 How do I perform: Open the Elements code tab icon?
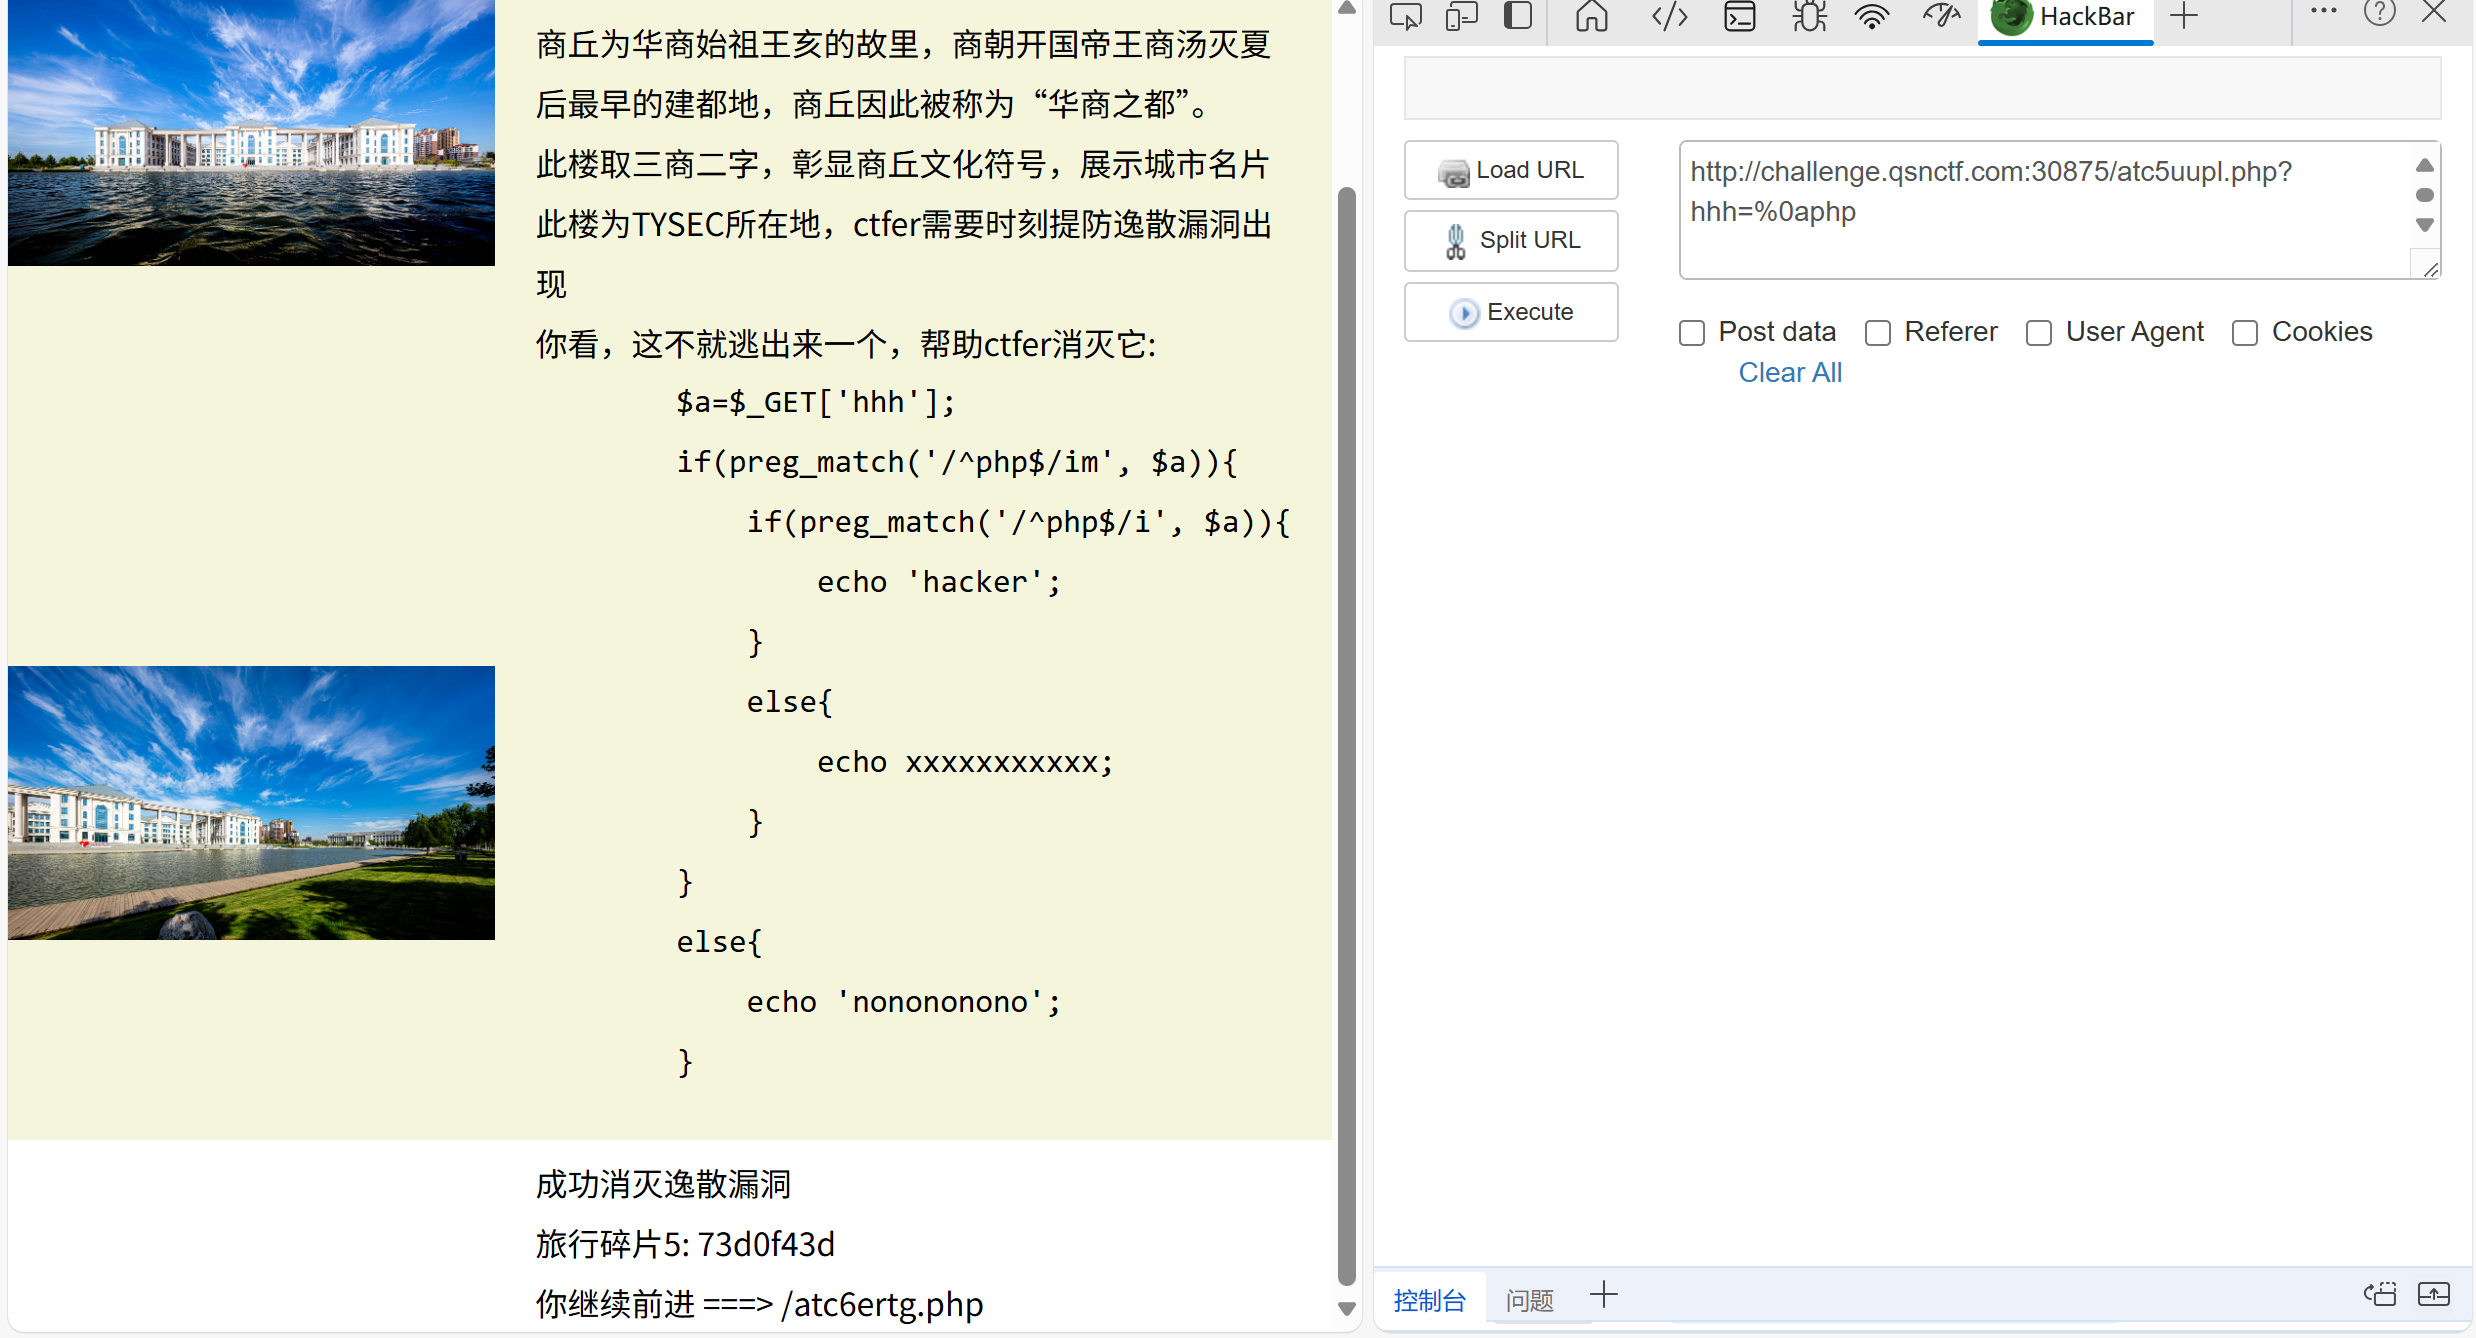click(x=1669, y=17)
